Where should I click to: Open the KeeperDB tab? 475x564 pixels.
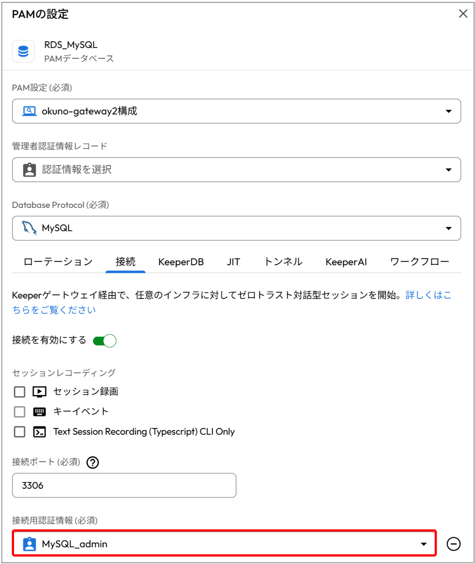[x=181, y=262]
